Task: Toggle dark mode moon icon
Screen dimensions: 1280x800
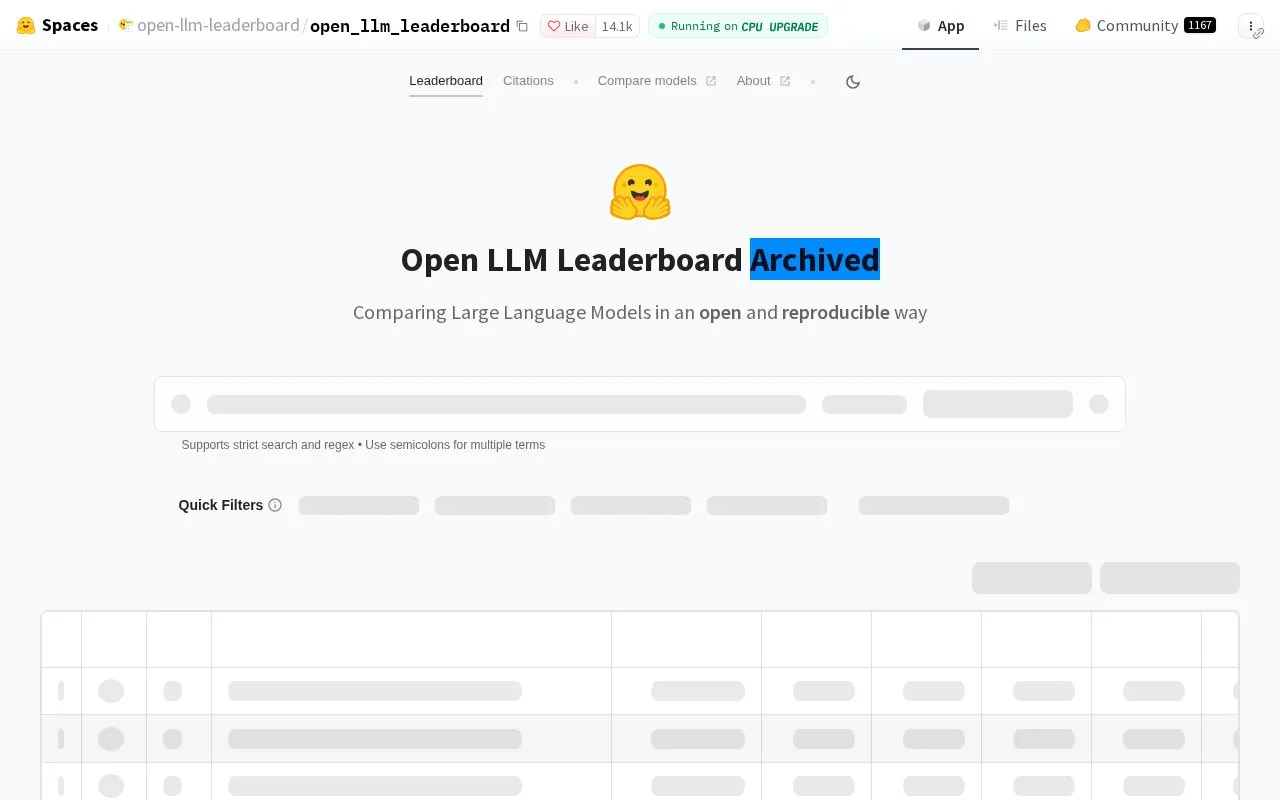Action: 853,82
